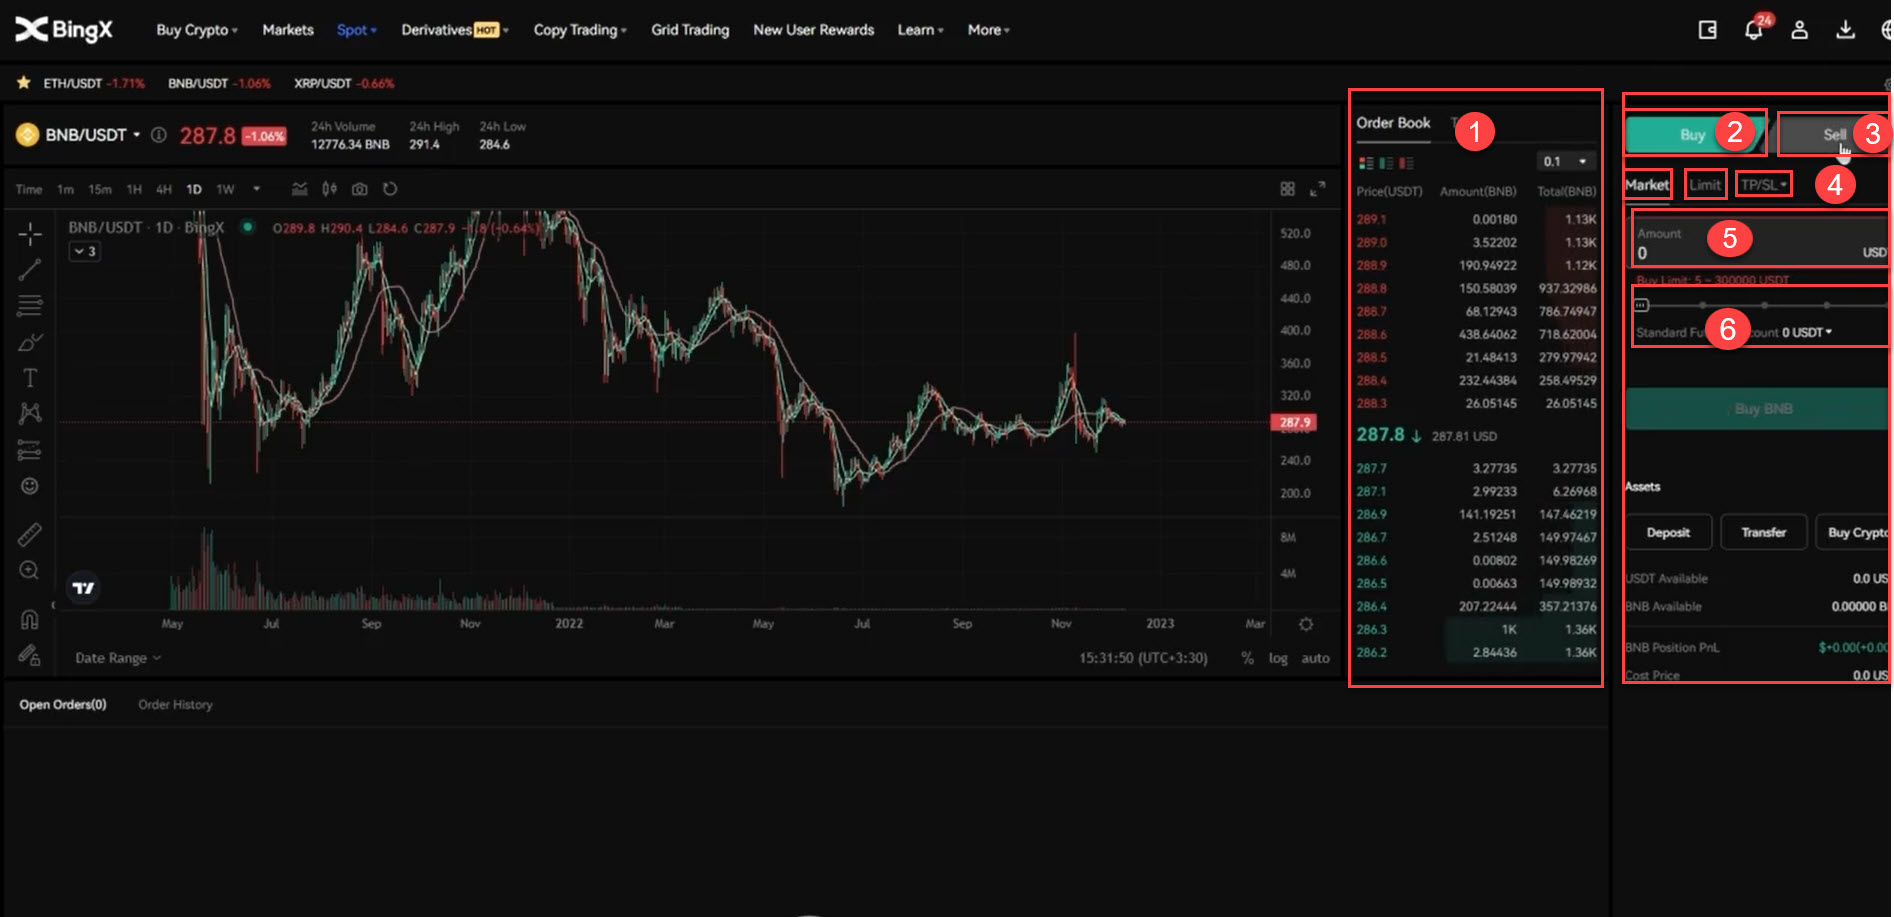This screenshot has width=1894, height=917.
Task: Open chart settings gear icon
Action: 1306,624
